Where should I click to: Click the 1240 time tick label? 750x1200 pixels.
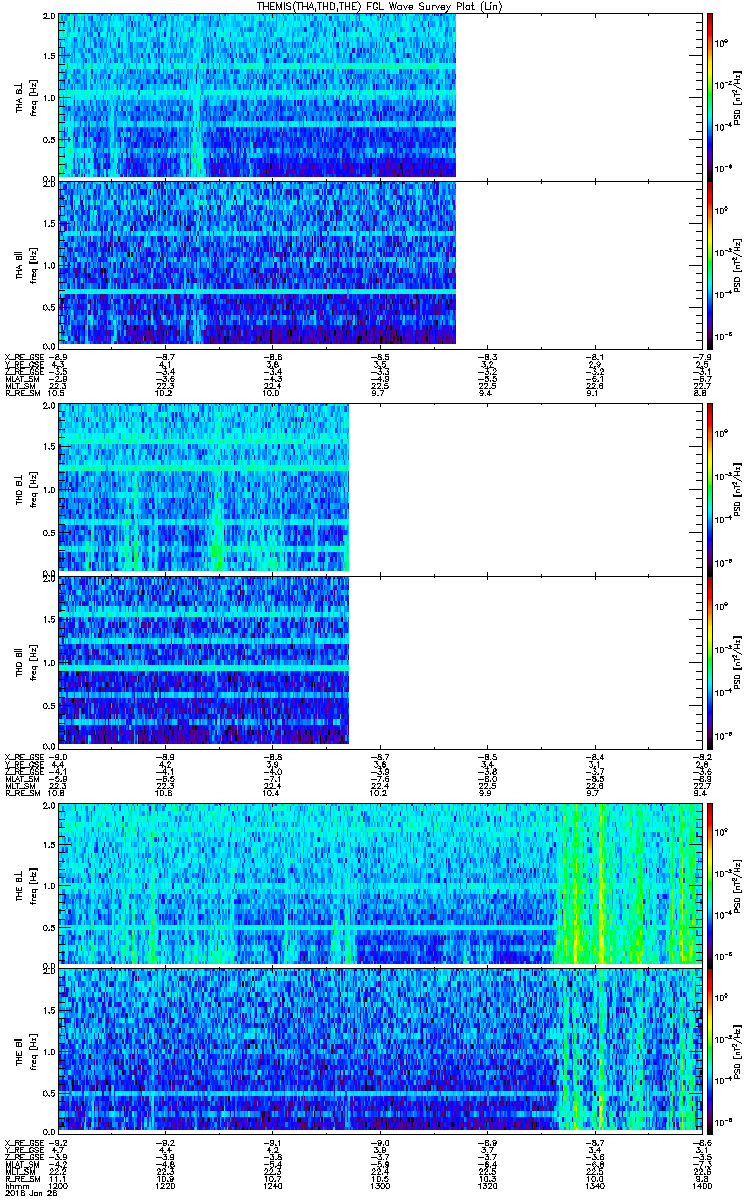272,1184
